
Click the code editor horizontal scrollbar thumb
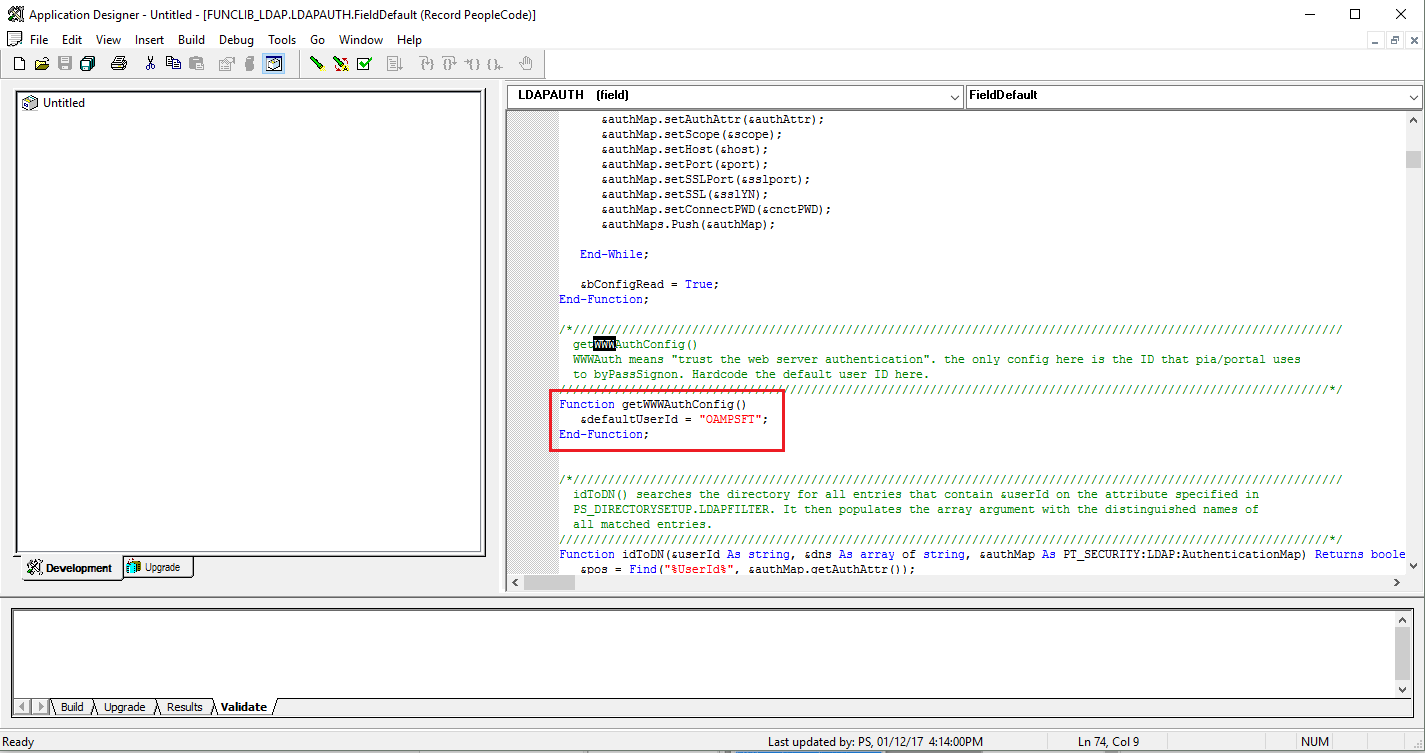pyautogui.click(x=549, y=582)
